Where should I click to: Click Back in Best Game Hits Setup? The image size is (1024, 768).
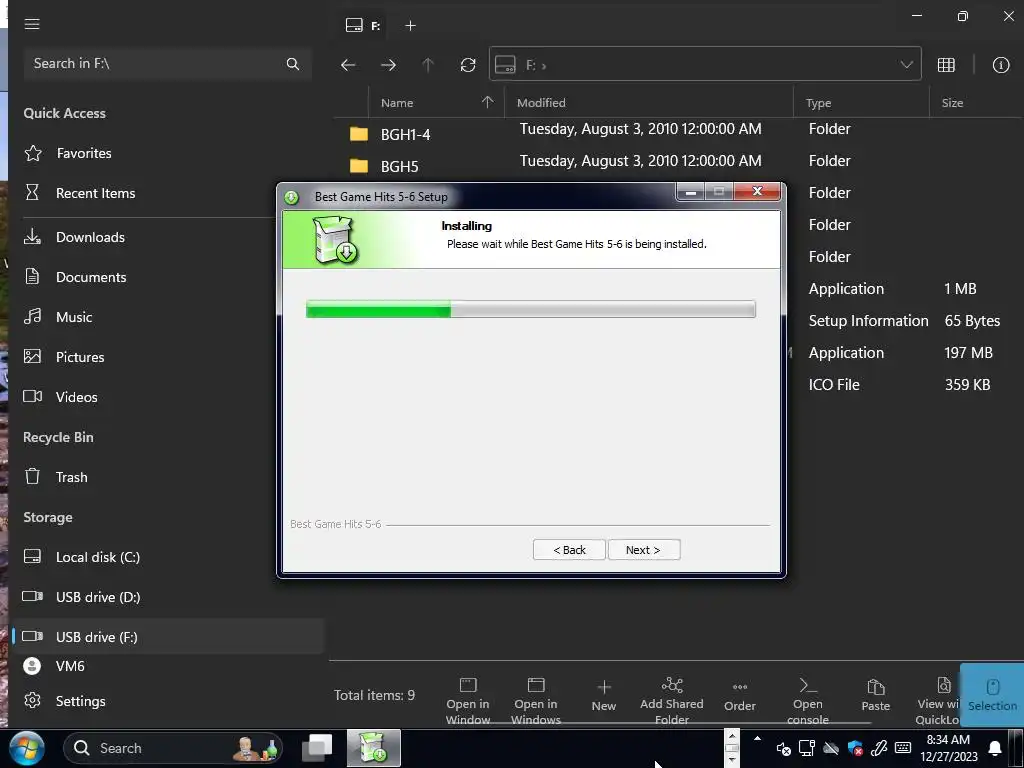[569, 550]
